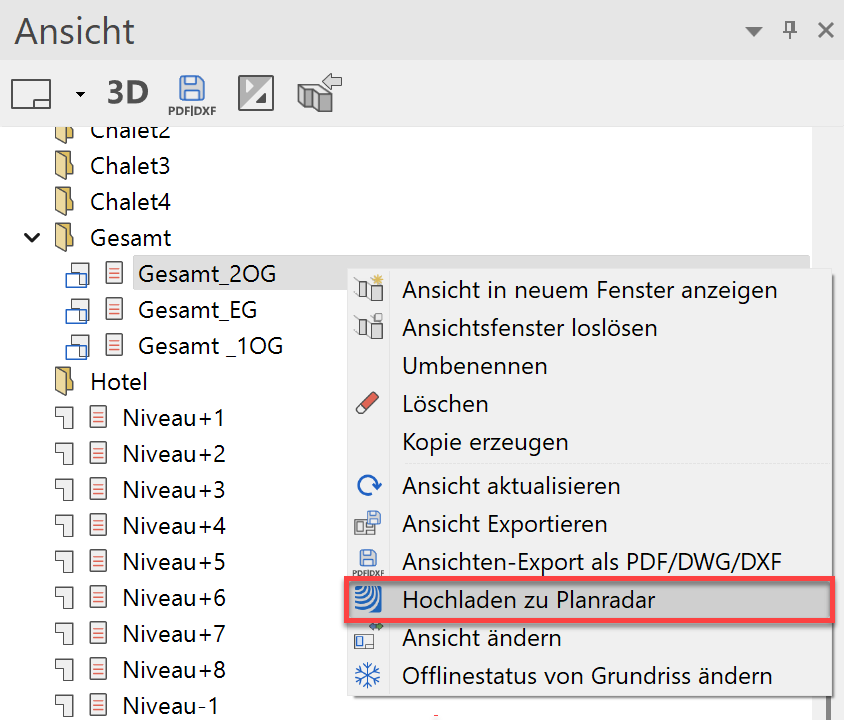The width and height of the screenshot is (844, 720).
Task: Click the 3D view toolbar button
Action: [x=128, y=93]
